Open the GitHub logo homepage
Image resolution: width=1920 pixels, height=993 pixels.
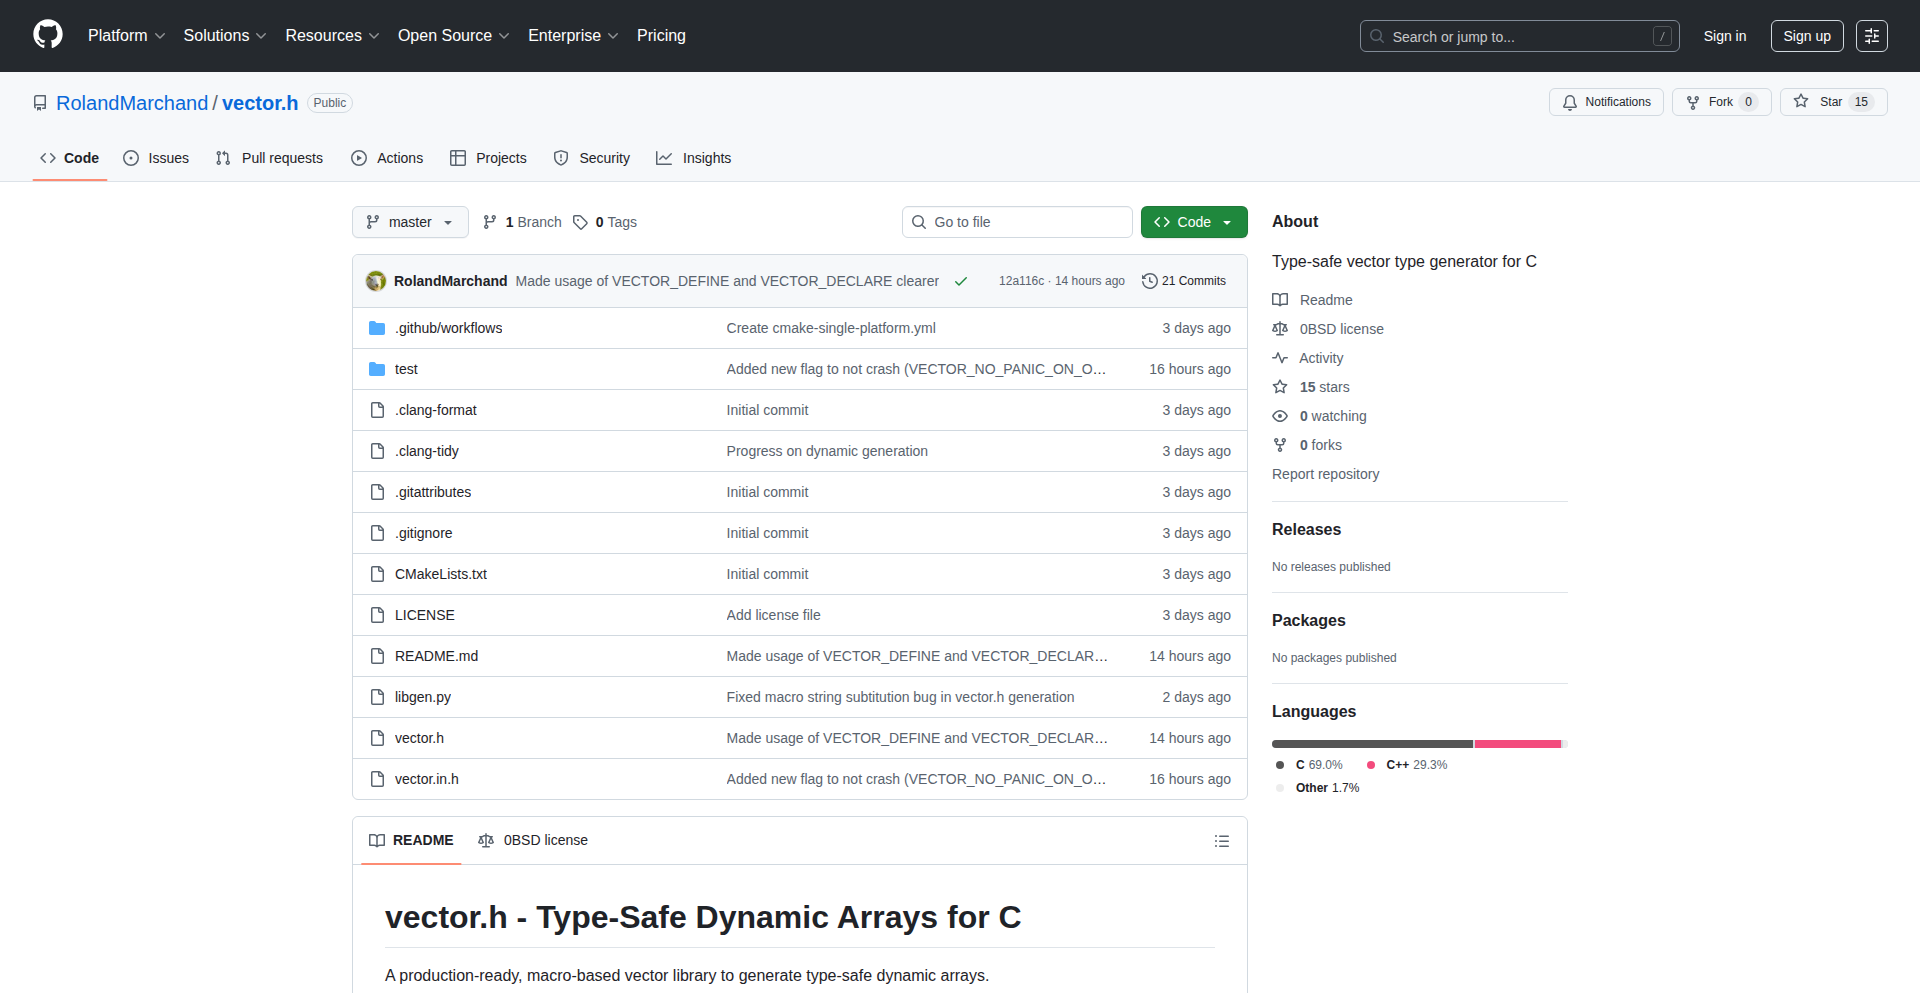tap(48, 35)
